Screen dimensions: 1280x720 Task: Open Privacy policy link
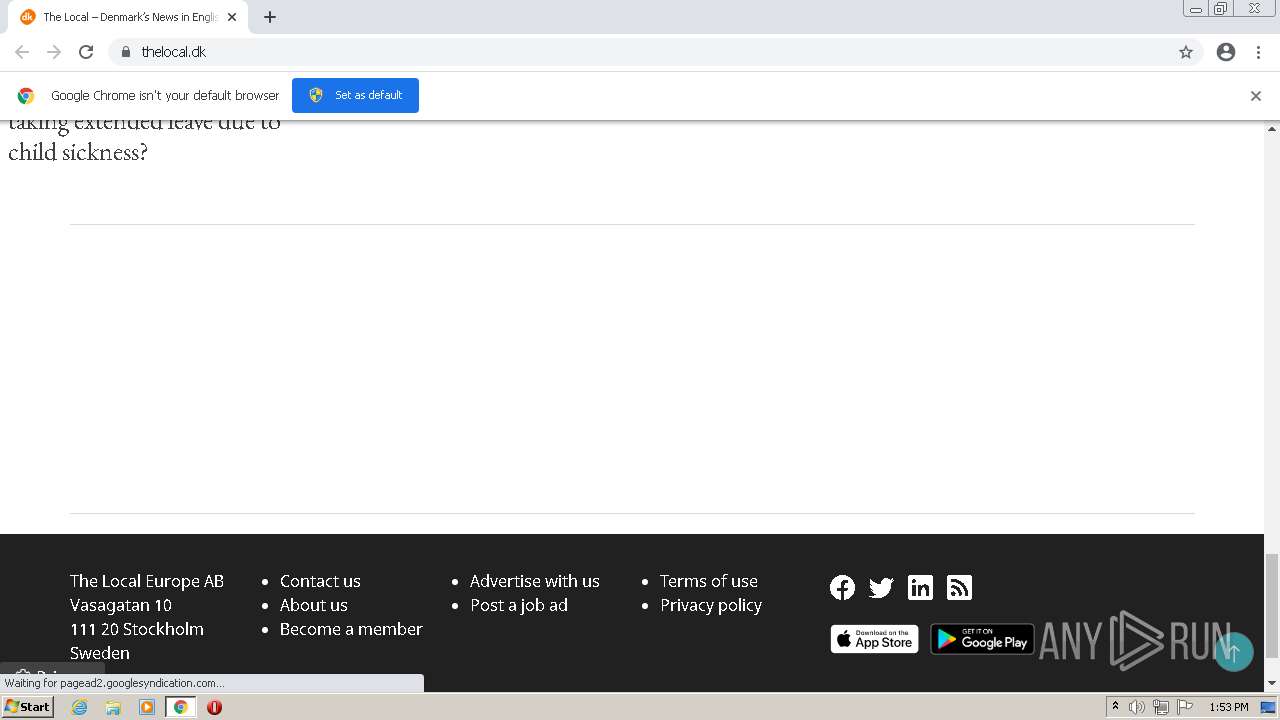[711, 605]
